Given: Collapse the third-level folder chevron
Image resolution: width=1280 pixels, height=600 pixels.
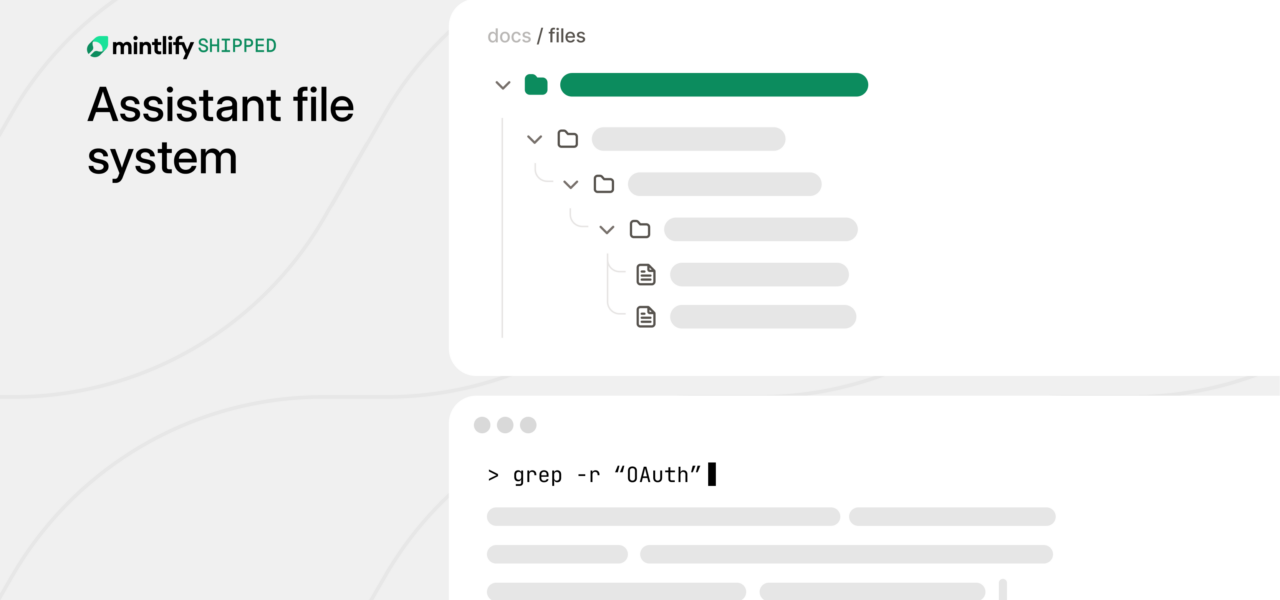Looking at the screenshot, I should (570, 184).
